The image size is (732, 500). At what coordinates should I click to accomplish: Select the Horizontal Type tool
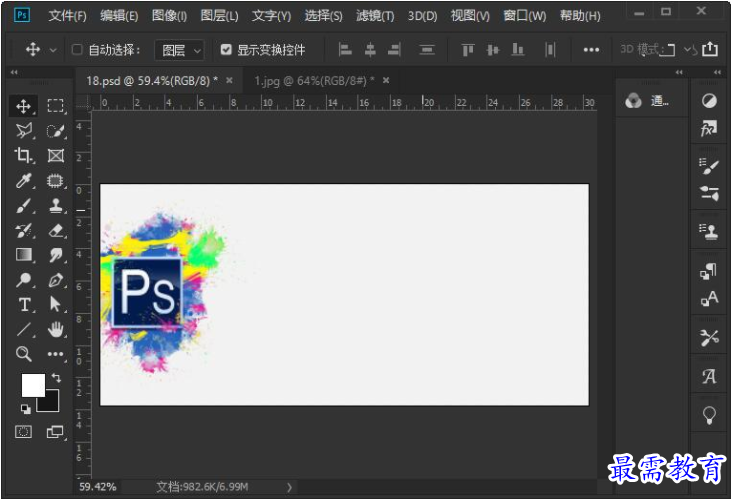click(23, 304)
